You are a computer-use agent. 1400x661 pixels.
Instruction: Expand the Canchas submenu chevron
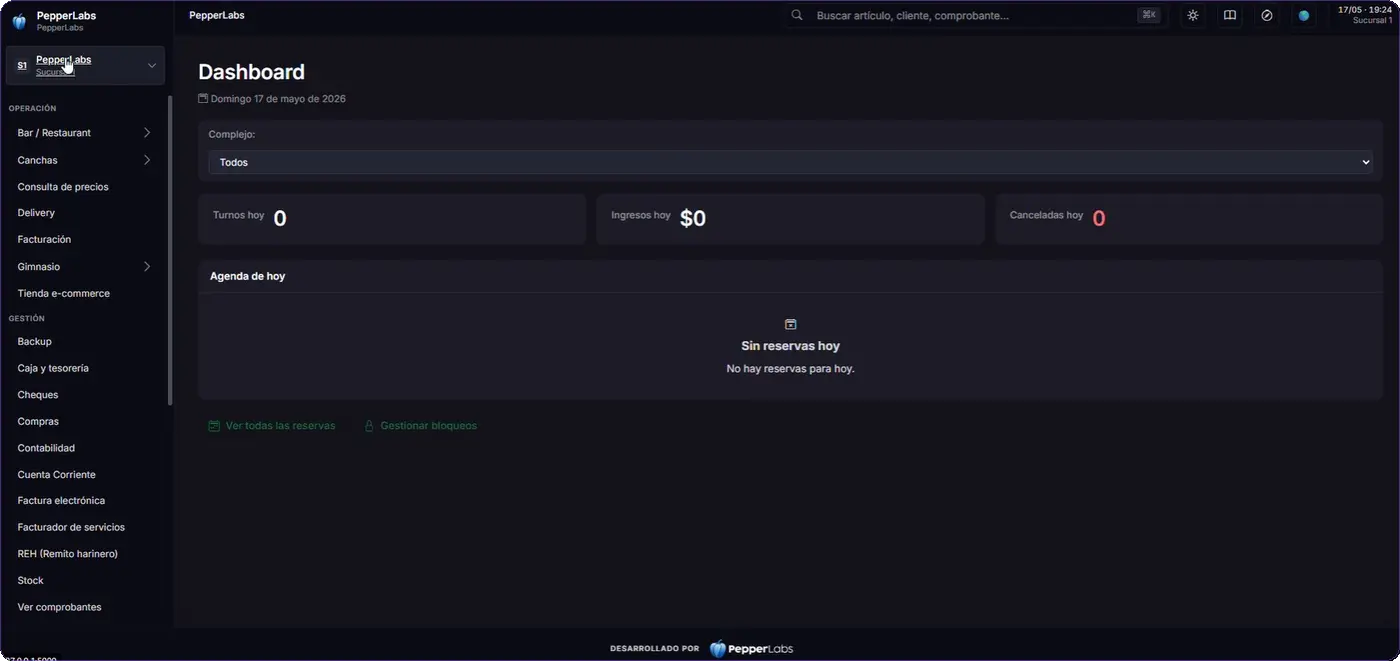(147, 160)
